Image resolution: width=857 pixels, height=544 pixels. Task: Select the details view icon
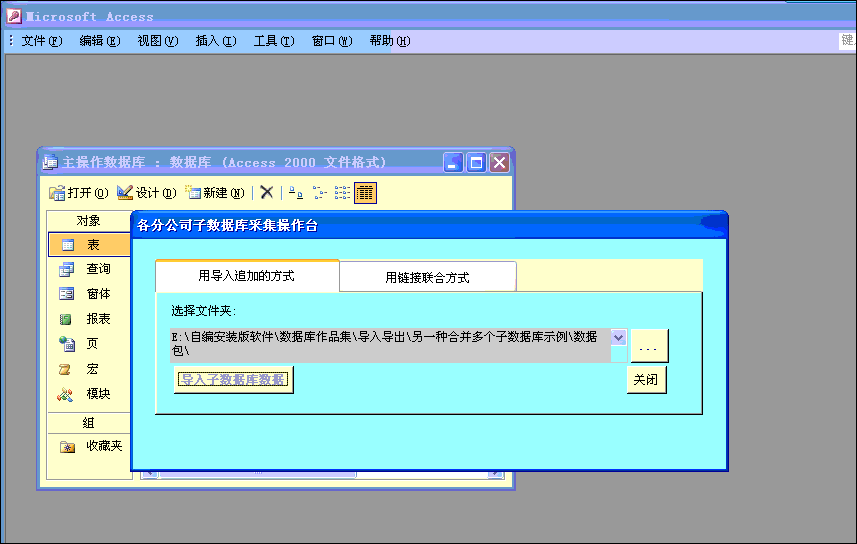[x=365, y=193]
